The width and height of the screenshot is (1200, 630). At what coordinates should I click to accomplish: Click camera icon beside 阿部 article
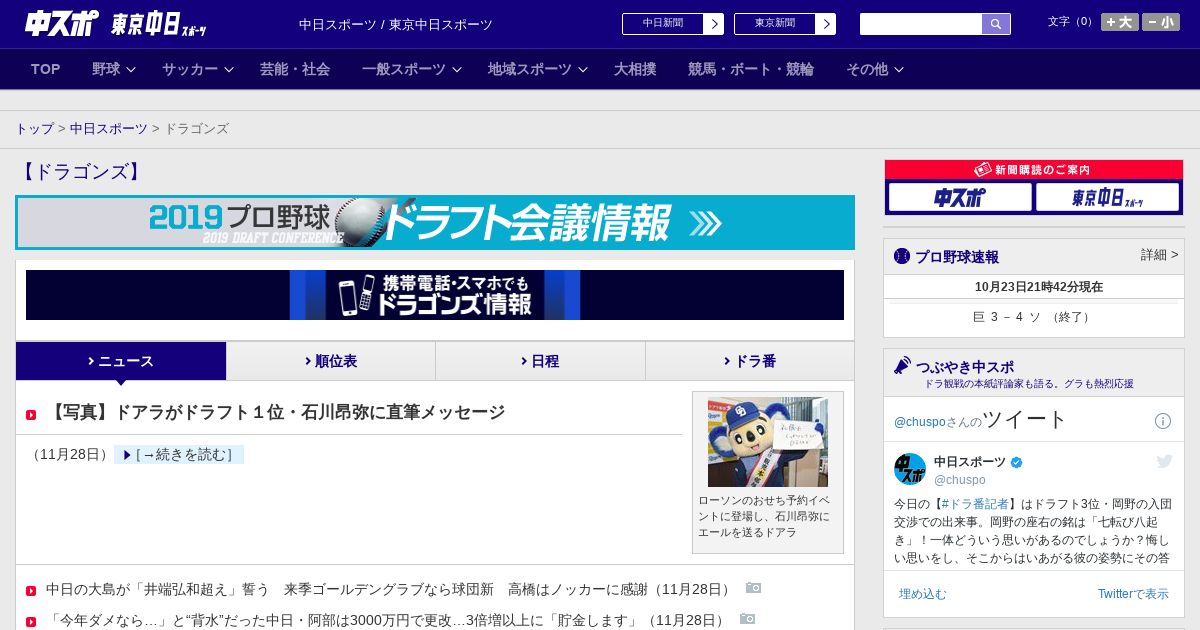[747, 619]
